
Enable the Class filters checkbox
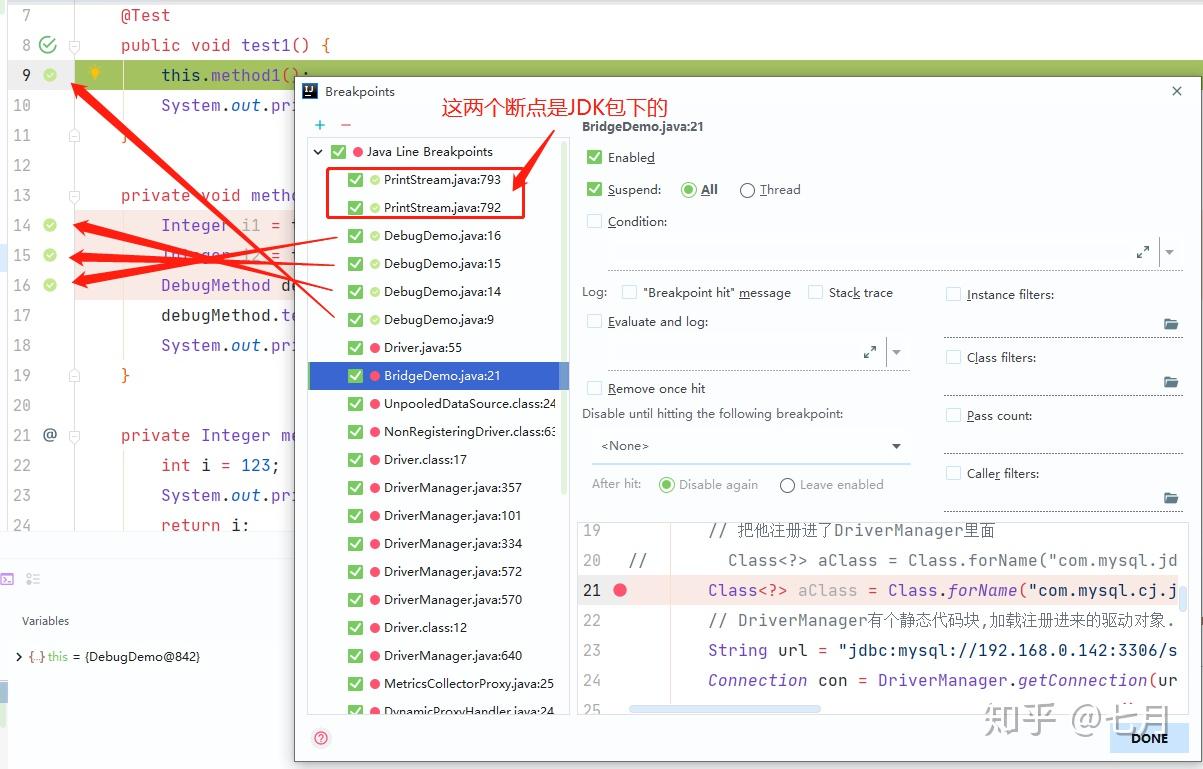[953, 357]
